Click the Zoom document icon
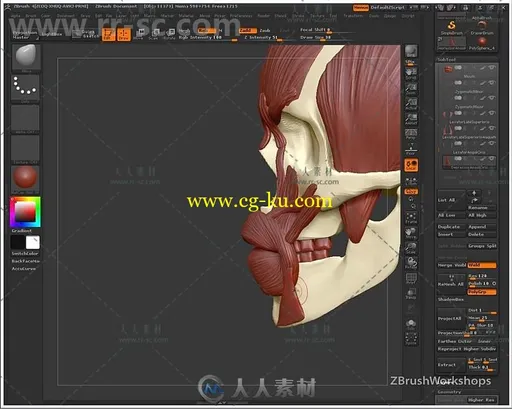 pyautogui.click(x=411, y=89)
